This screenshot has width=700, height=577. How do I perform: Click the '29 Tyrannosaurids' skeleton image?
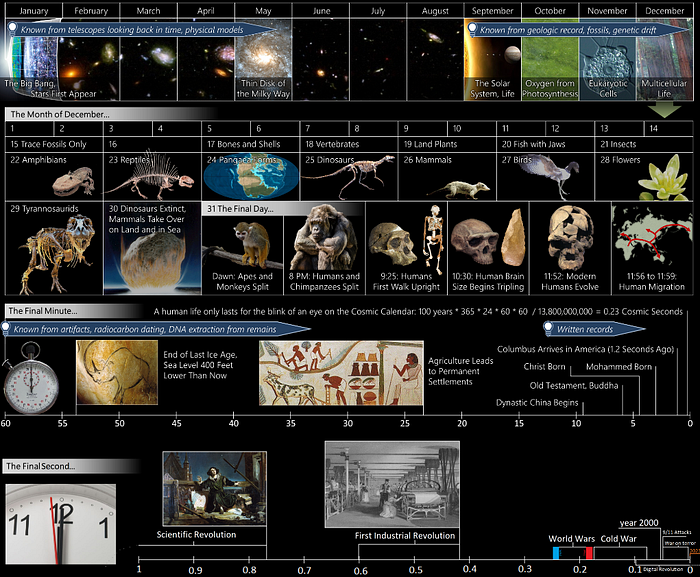[57, 254]
